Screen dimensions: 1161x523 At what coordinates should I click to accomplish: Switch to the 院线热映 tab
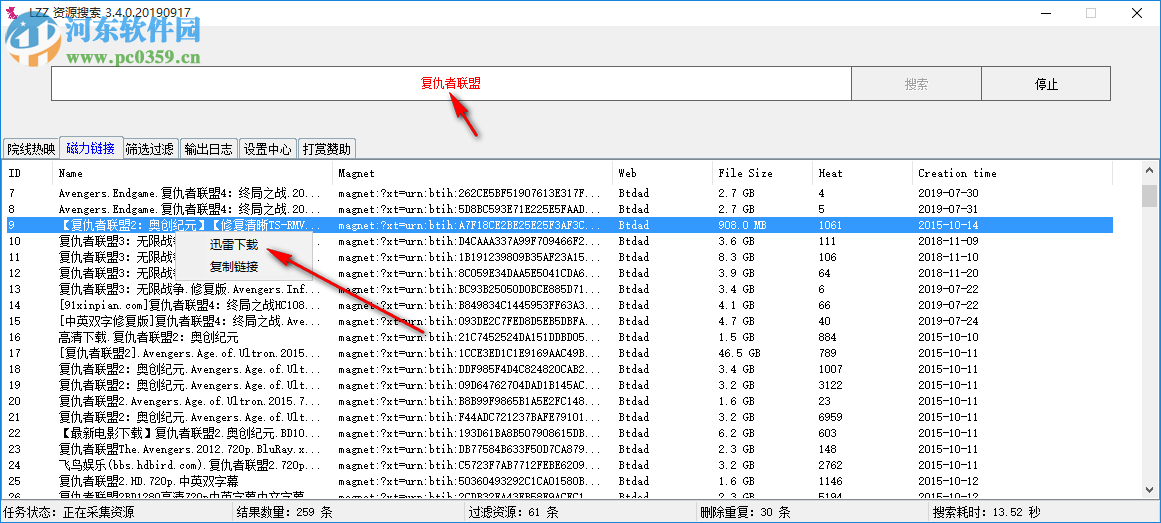[x=31, y=149]
